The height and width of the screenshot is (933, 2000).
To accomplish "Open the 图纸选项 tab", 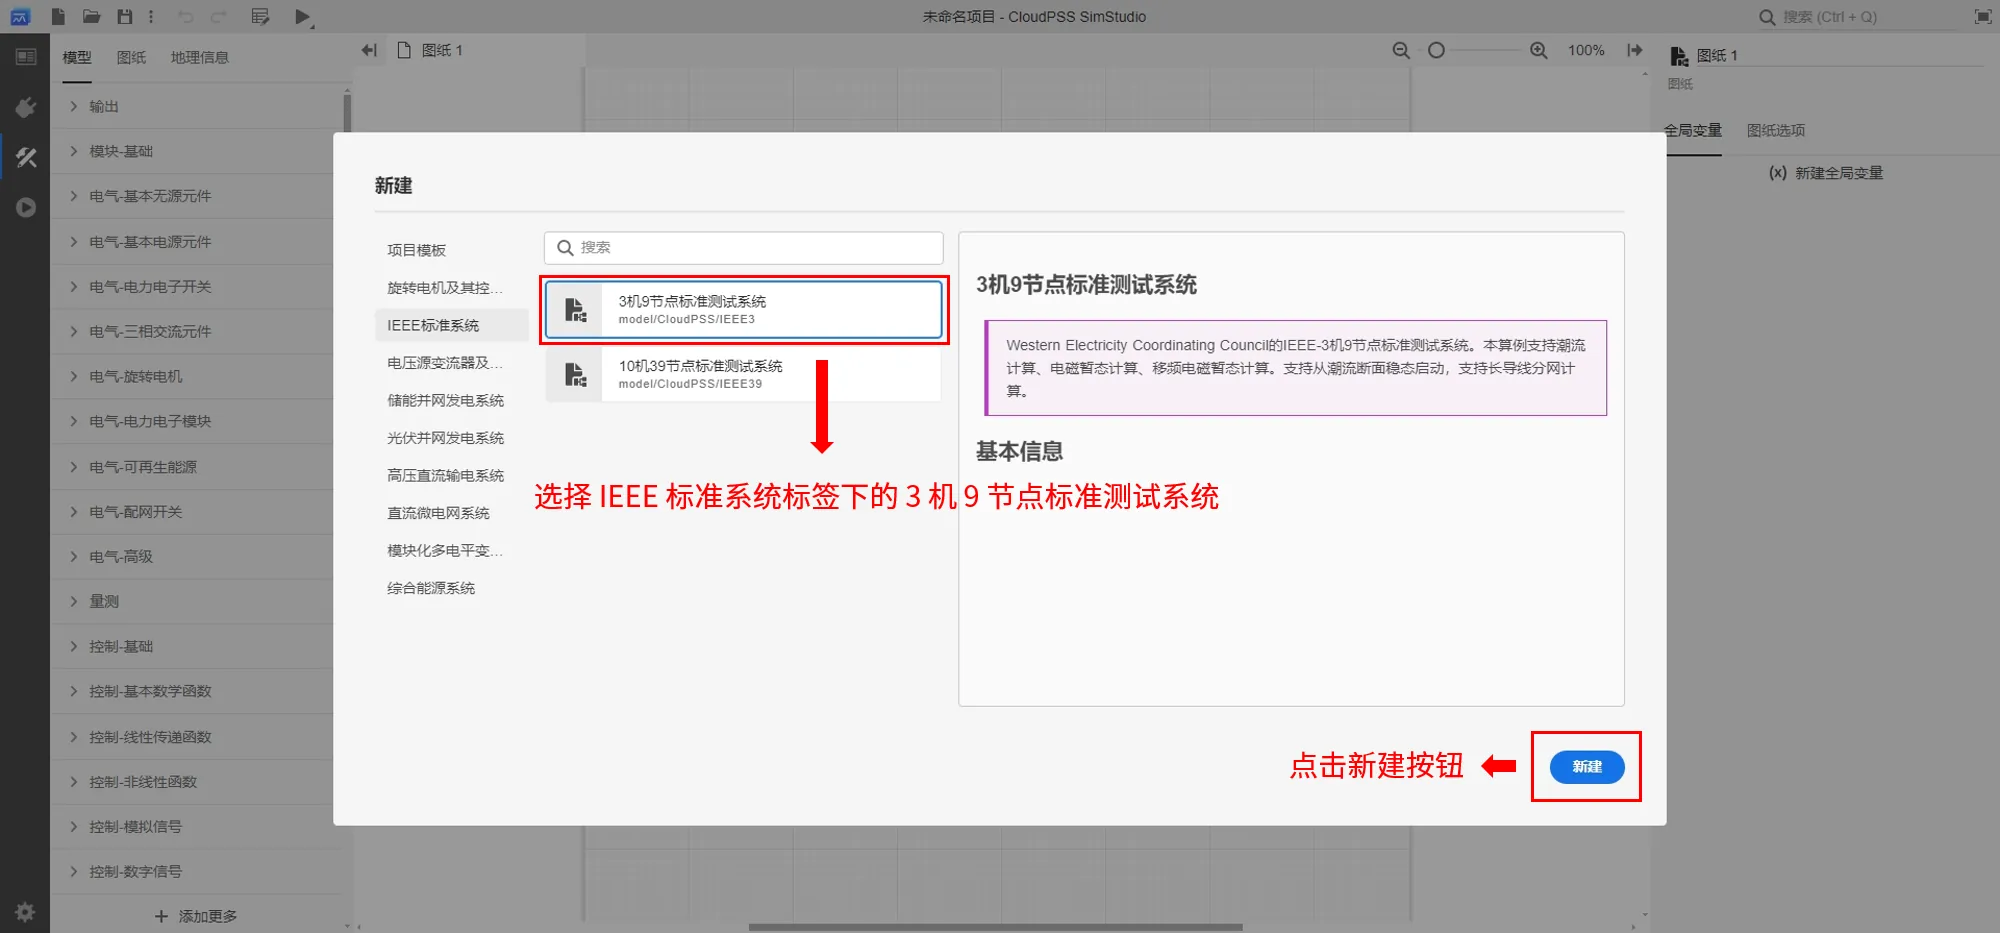I will (1776, 131).
